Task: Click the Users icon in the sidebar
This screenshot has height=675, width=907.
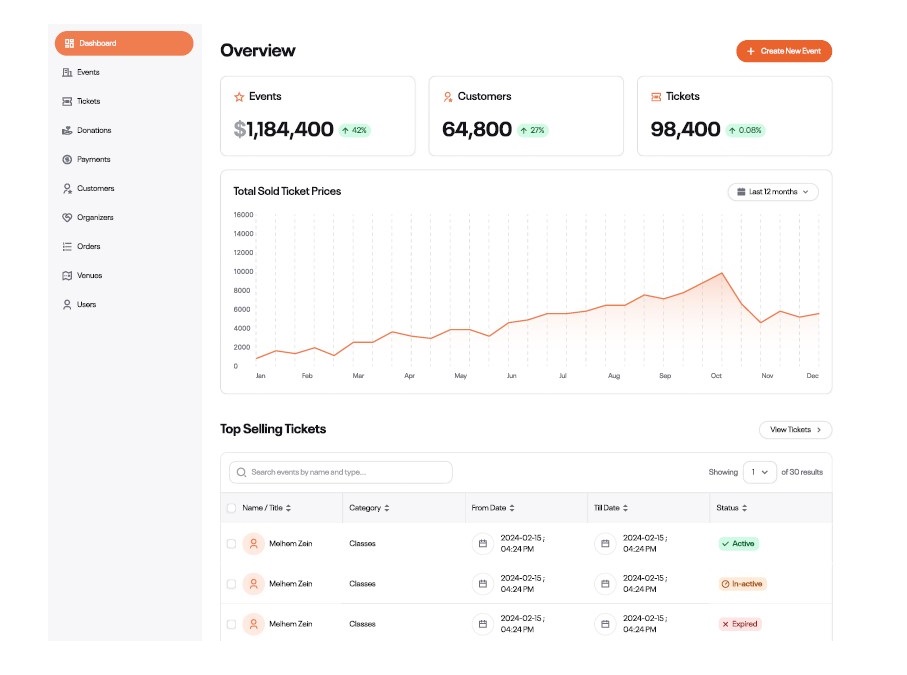Action: [x=67, y=304]
